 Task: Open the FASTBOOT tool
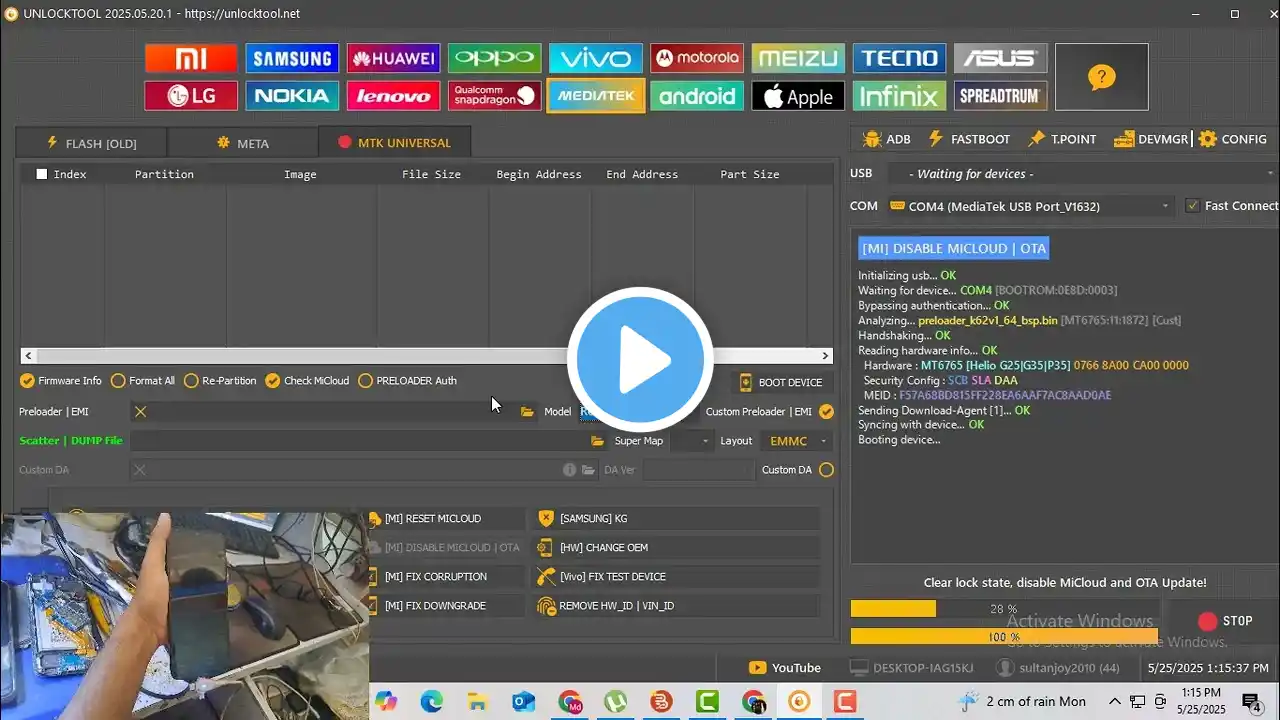pyautogui.click(x=968, y=139)
